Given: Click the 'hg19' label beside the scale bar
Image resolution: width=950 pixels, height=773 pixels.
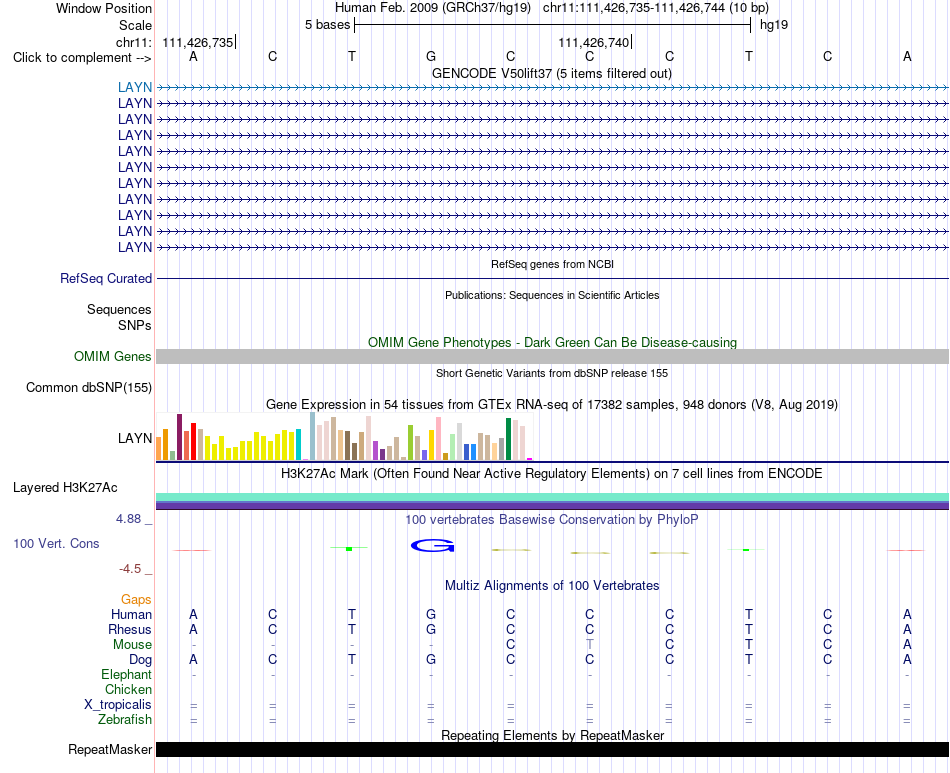Looking at the screenshot, I should click(774, 25).
